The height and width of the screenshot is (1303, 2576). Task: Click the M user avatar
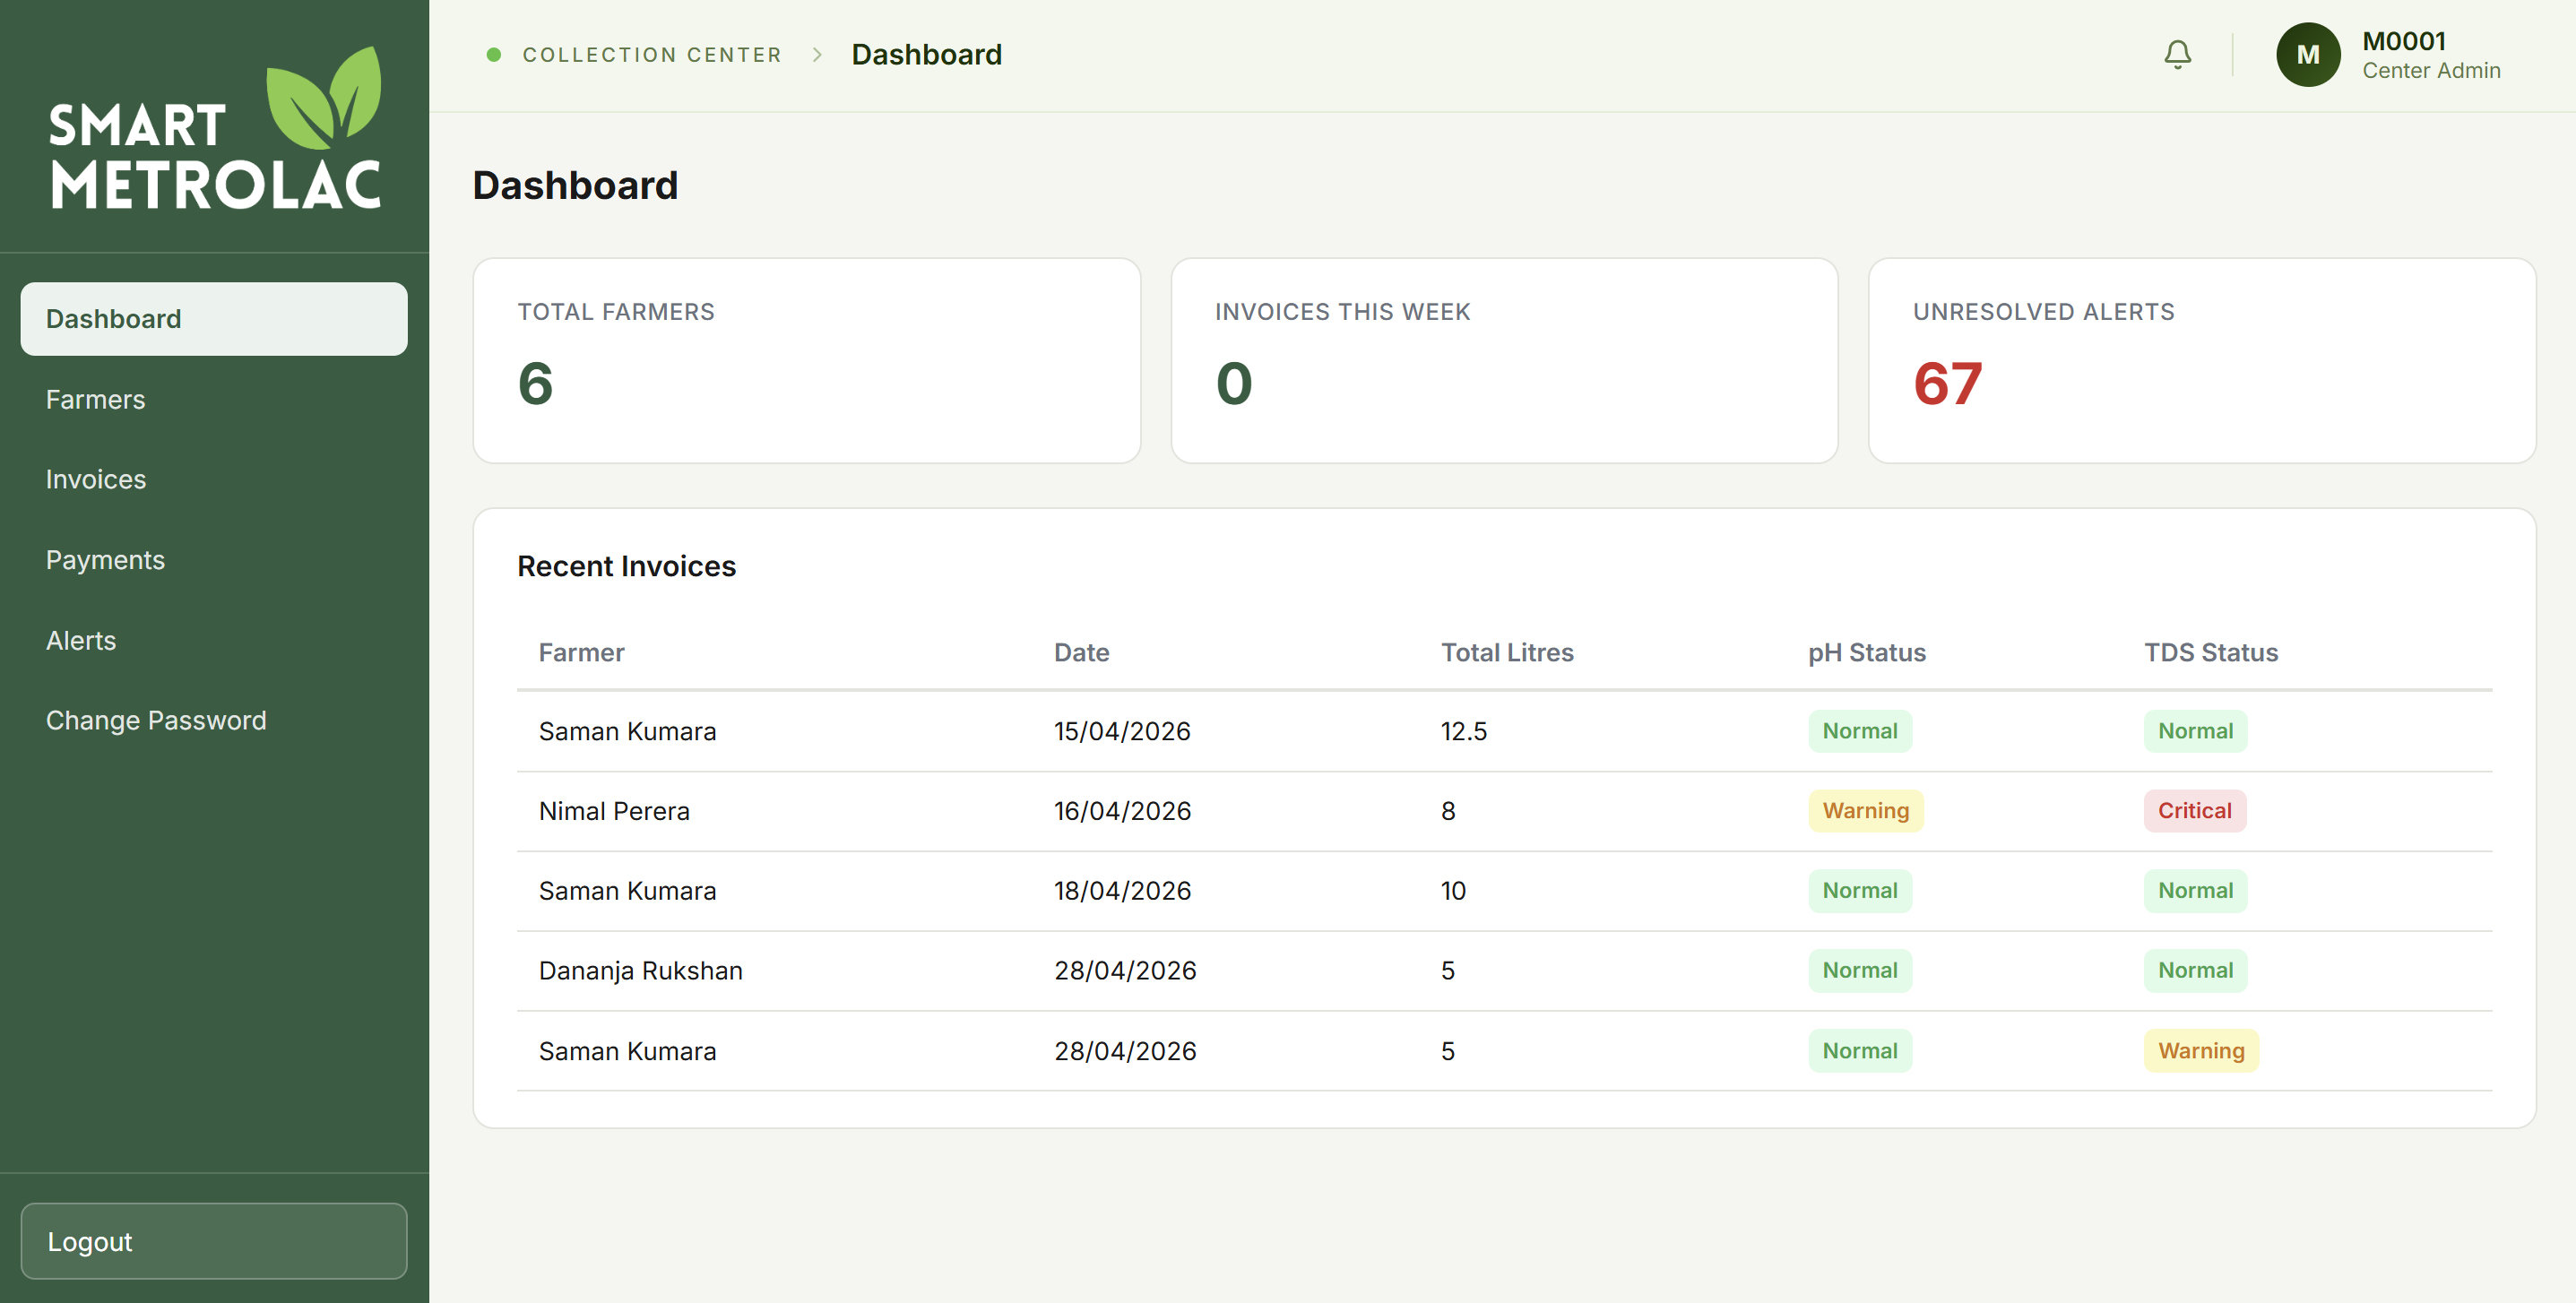point(2307,54)
